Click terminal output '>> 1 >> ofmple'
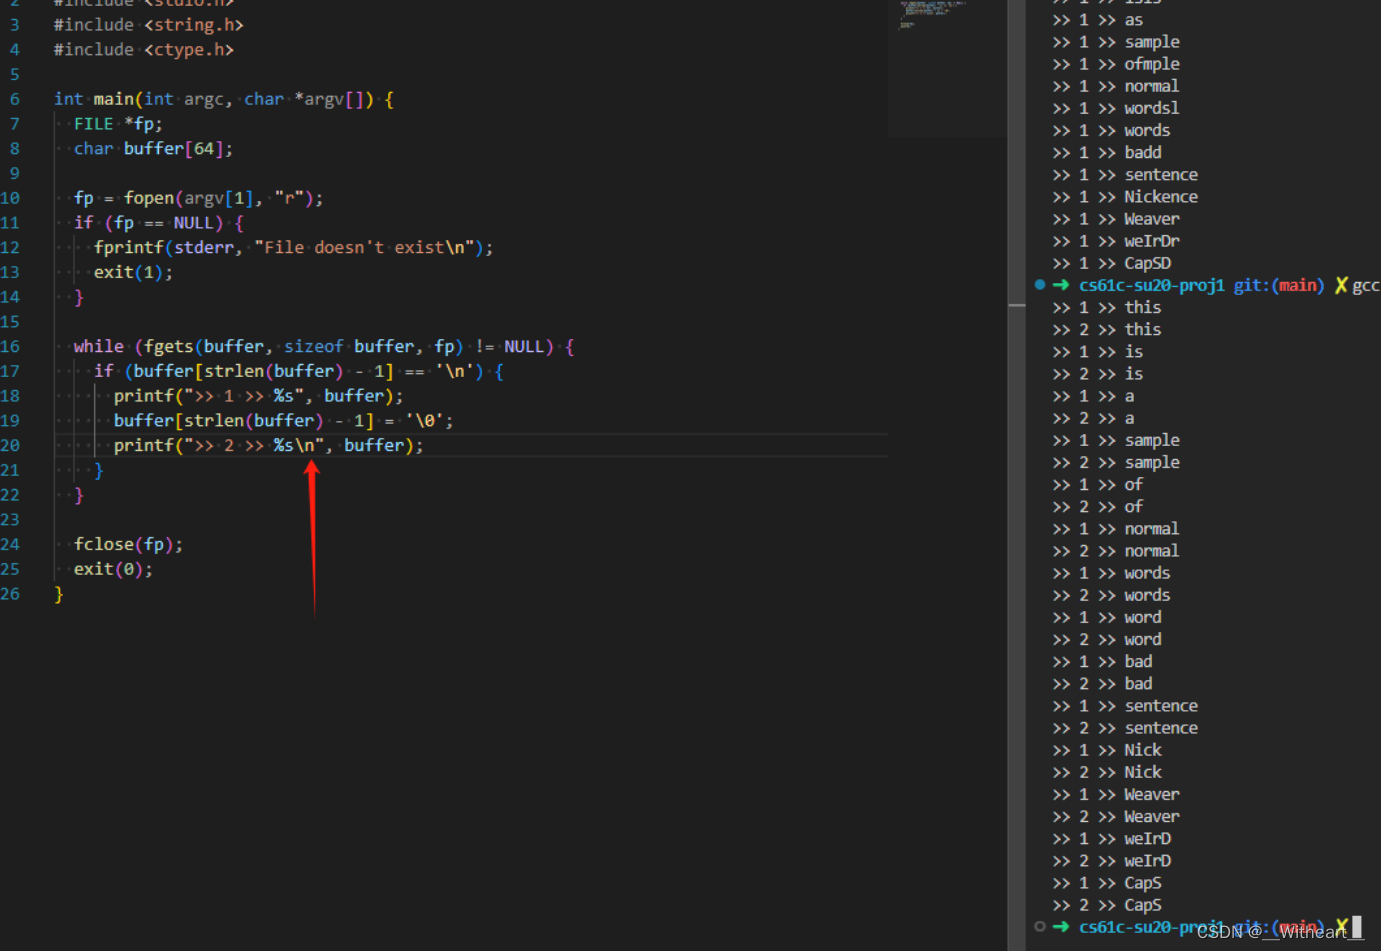This screenshot has width=1381, height=951. (x=1116, y=64)
